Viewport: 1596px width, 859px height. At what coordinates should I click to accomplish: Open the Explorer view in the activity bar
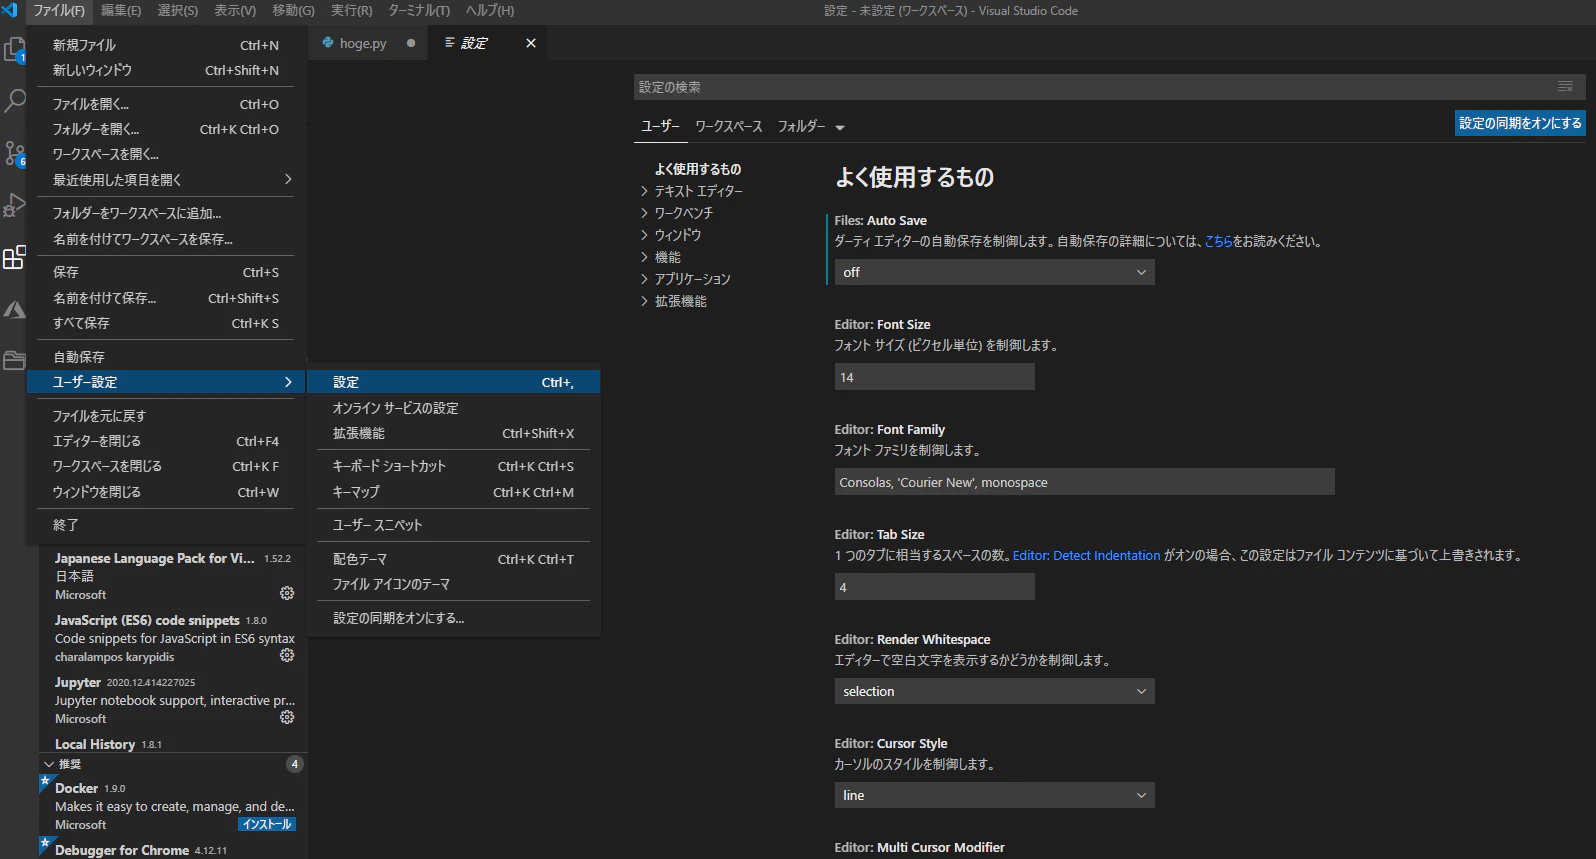click(14, 50)
